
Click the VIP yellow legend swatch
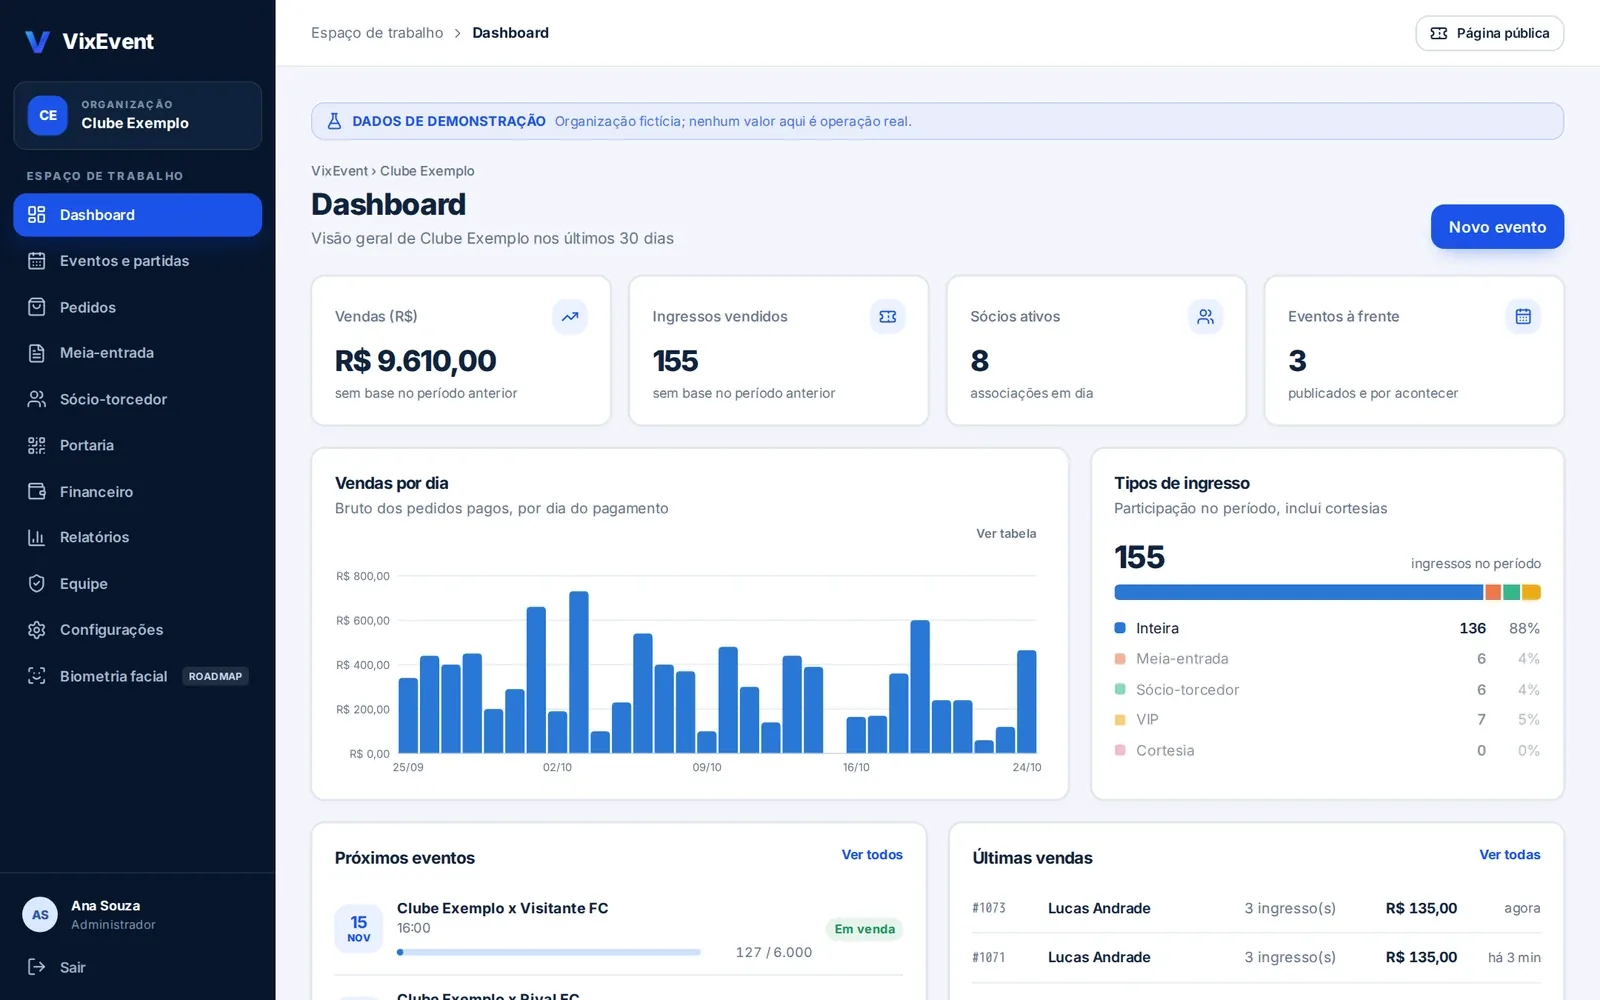tap(1120, 720)
